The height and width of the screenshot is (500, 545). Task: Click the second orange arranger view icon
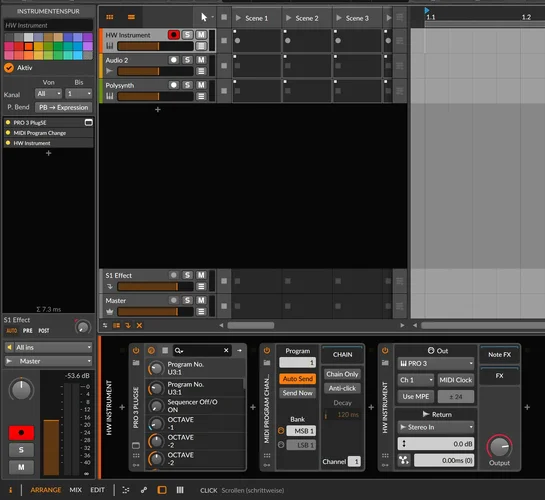pyautogui.click(x=131, y=17)
